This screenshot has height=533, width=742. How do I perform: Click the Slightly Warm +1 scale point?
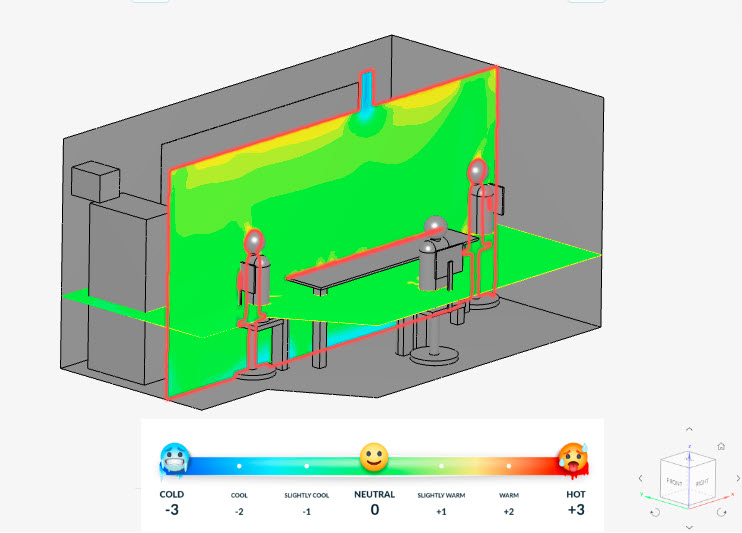click(441, 466)
